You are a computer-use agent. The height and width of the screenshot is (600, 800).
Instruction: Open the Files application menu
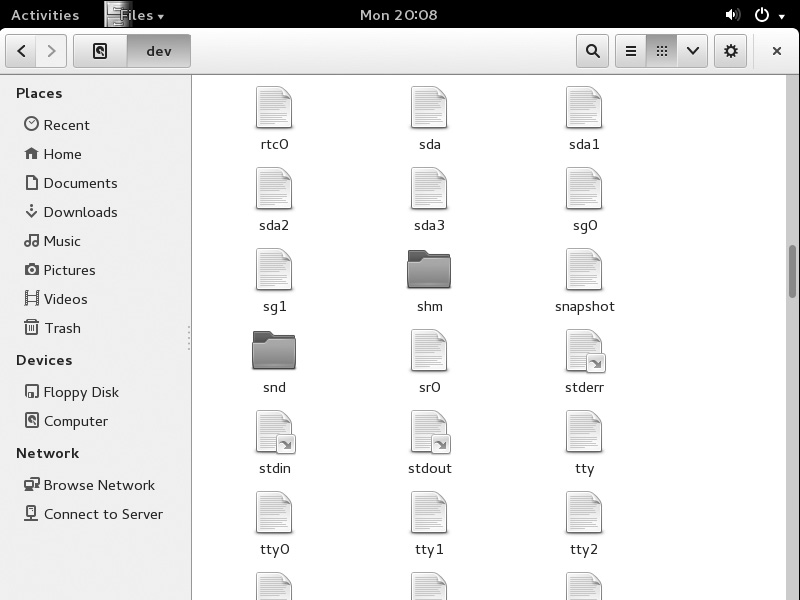(x=134, y=15)
